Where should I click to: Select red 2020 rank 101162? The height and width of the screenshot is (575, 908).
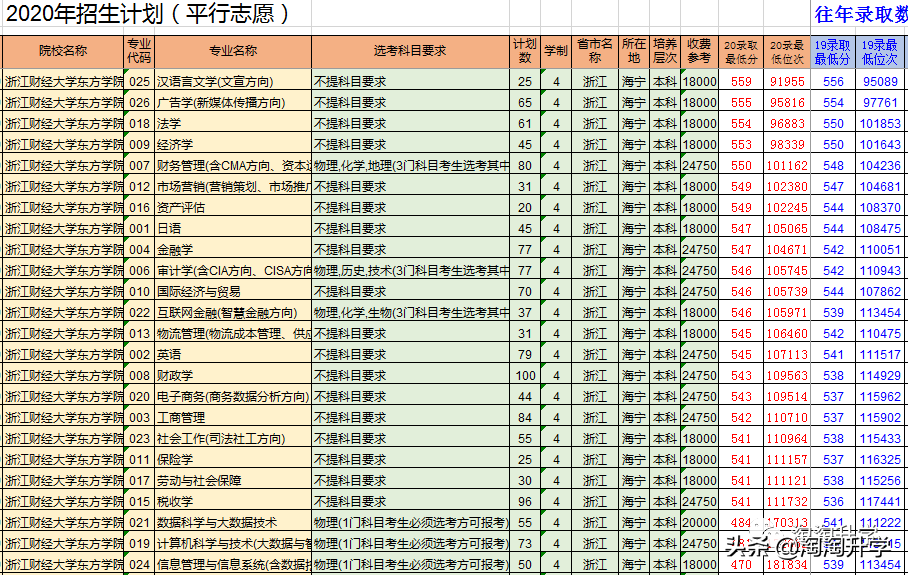(787, 166)
